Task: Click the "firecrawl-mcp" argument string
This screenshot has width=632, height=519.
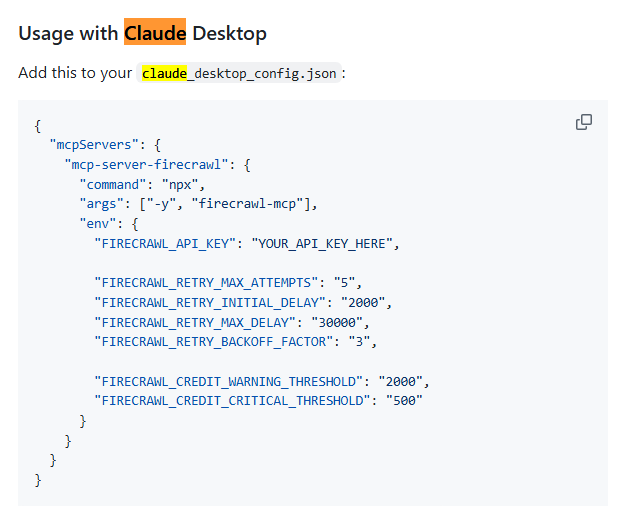Action: [259, 204]
